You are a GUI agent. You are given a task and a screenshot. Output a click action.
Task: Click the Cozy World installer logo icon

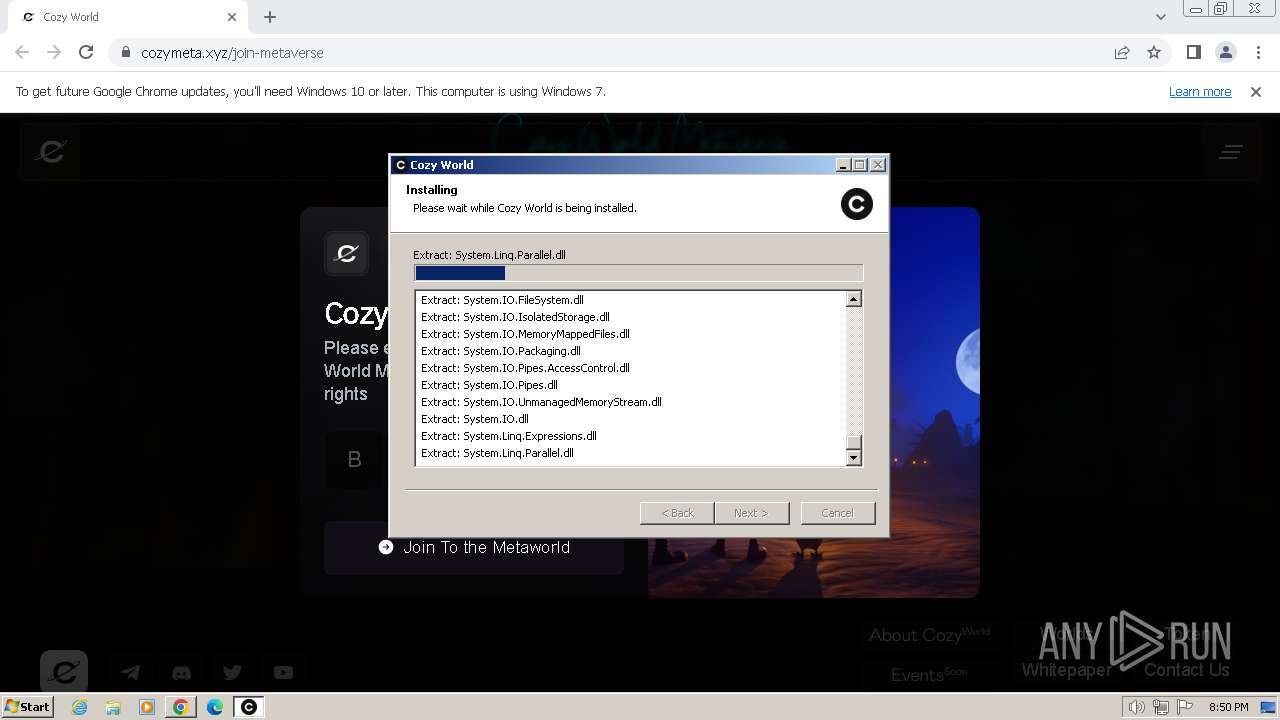coord(857,204)
